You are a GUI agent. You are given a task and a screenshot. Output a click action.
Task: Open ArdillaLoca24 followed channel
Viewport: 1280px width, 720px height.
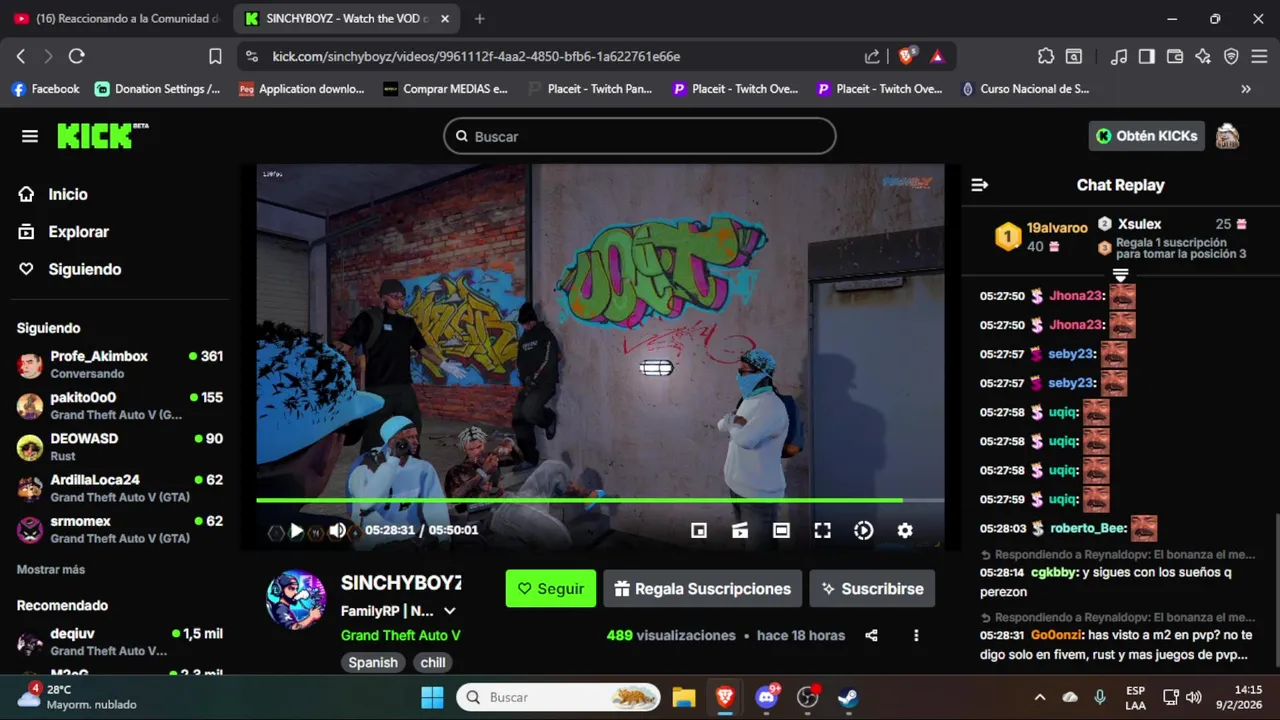(x=120, y=488)
